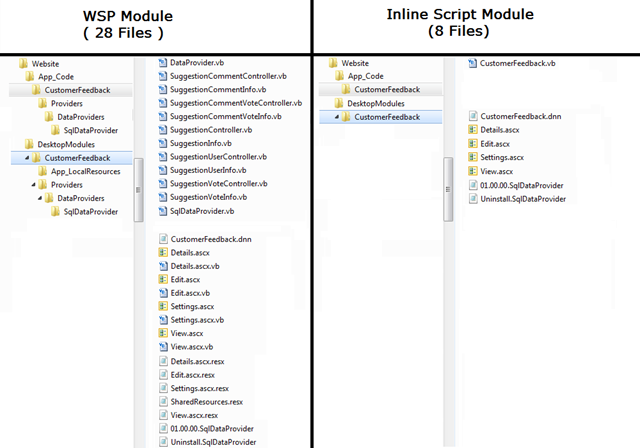Select Edit.ascx in Inline Script panel
The width and height of the screenshot is (640, 448).
tap(495, 144)
